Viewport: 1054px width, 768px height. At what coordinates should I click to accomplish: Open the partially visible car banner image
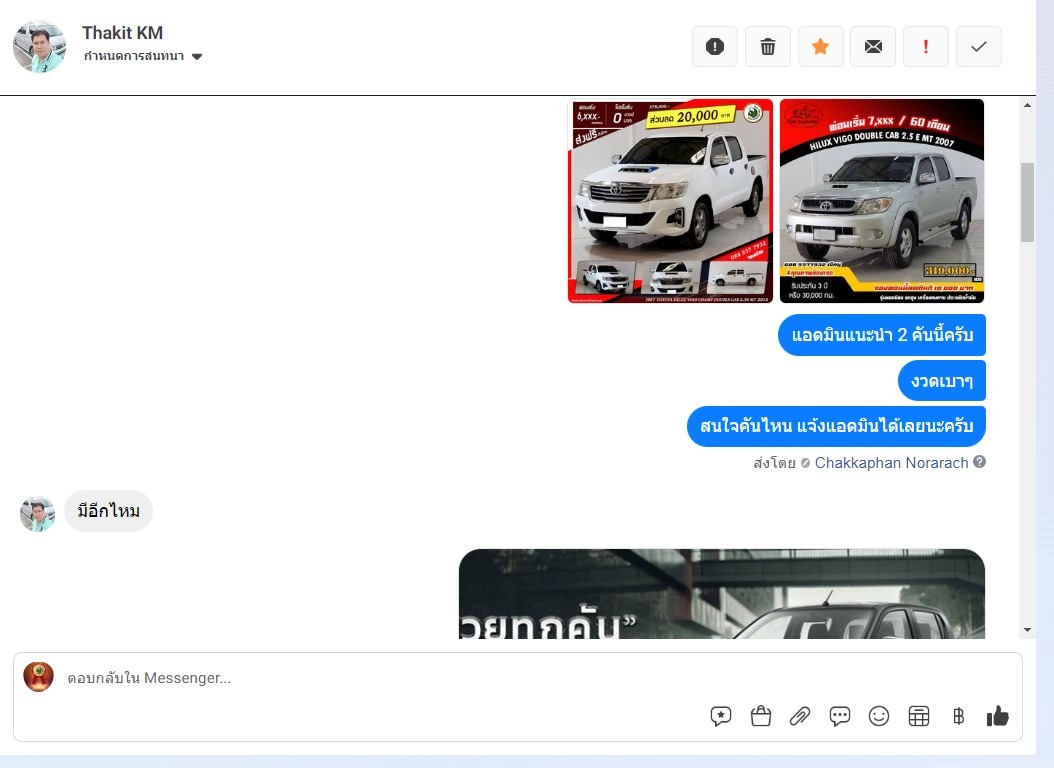(721, 594)
